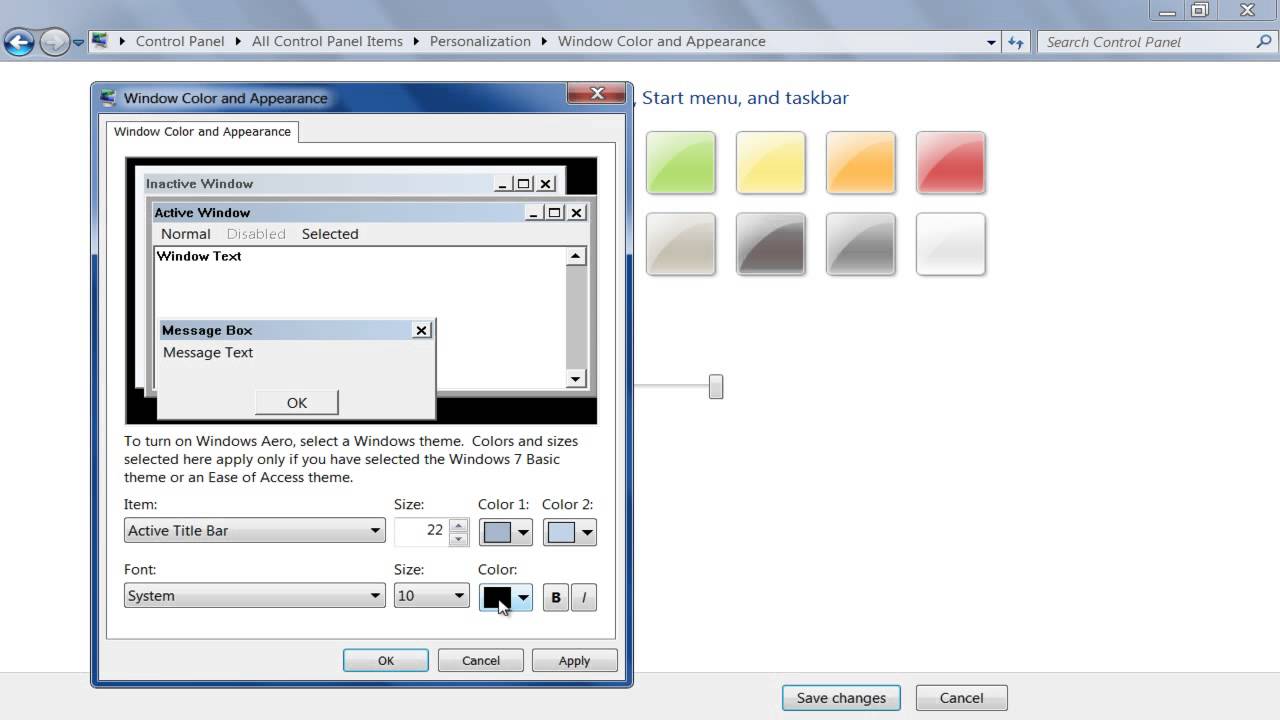Click the preview scrollbar down arrow
1280x720 pixels.
[575, 379]
